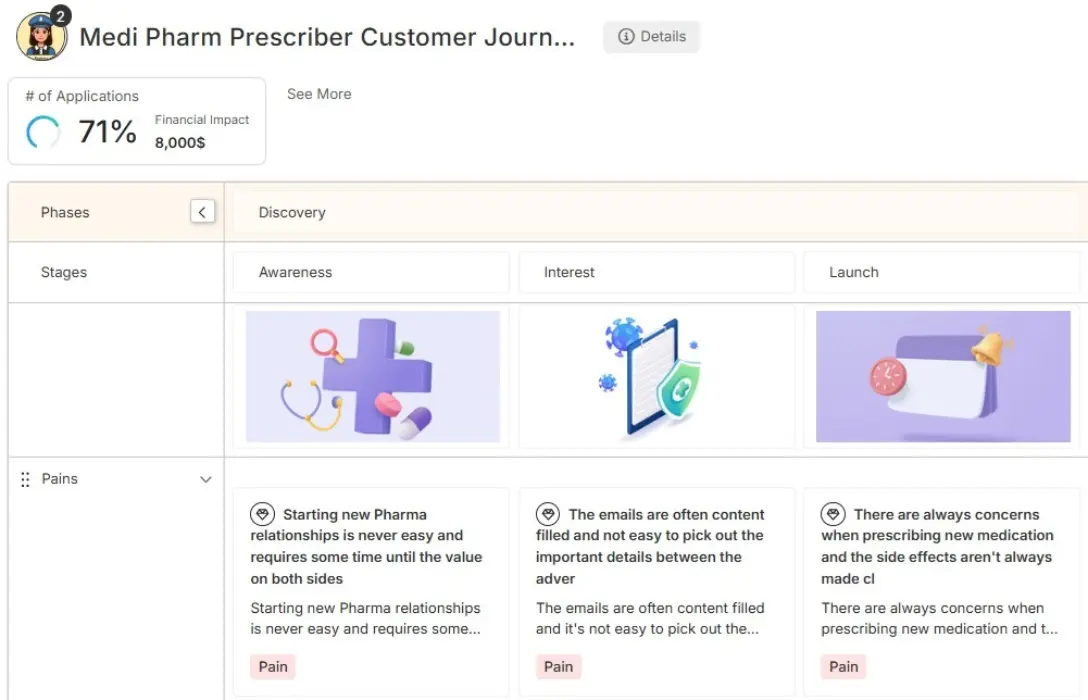Click the gem icon on the prescribing concerns card
The image size is (1088, 700).
(x=832, y=513)
